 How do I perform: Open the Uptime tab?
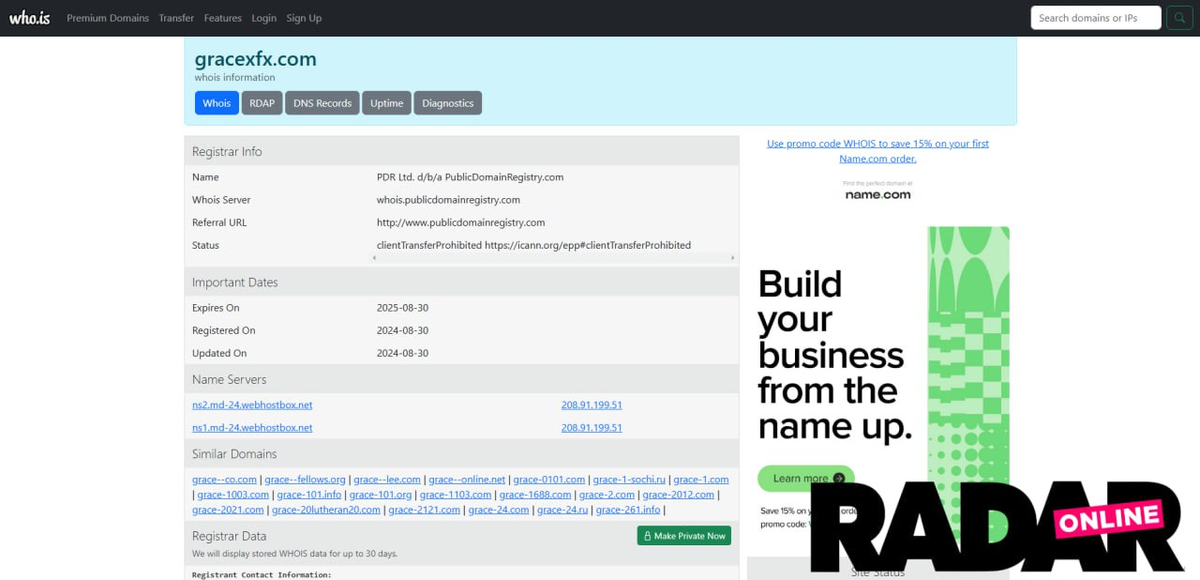pyautogui.click(x=387, y=103)
